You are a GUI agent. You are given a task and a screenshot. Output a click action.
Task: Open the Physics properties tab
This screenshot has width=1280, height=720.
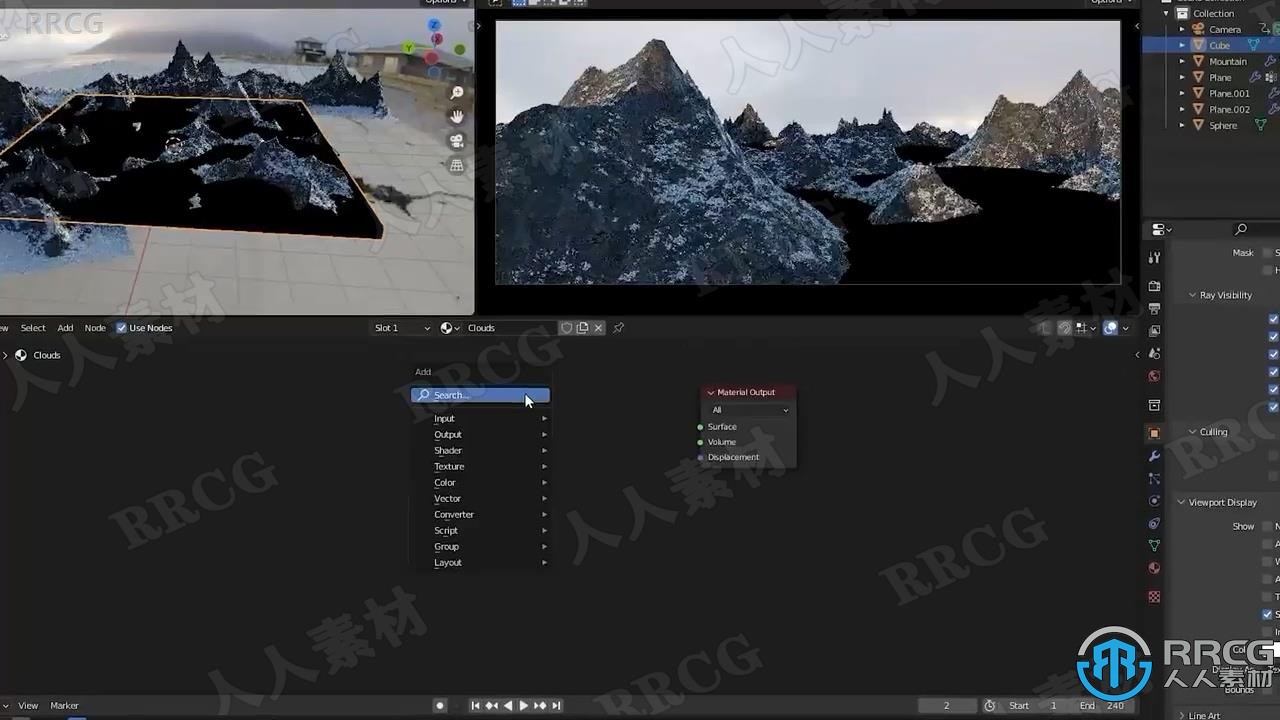point(1154,500)
